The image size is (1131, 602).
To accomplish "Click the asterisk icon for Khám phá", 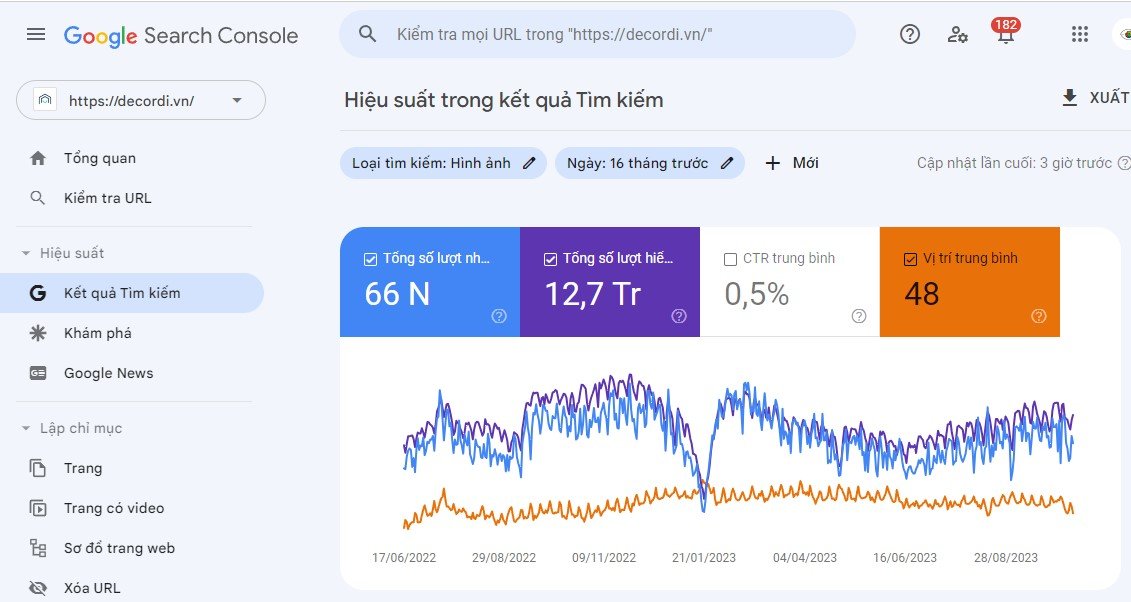I will coord(38,333).
